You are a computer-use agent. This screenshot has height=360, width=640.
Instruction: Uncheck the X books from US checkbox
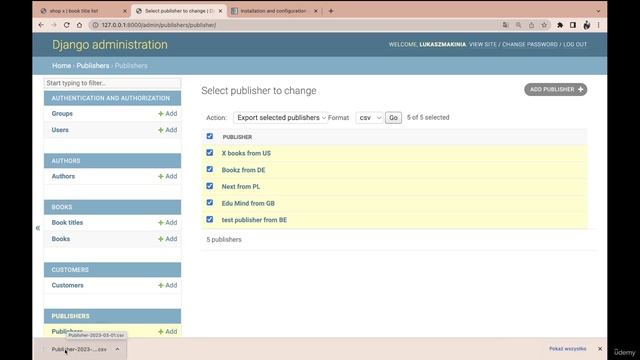tap(210, 153)
